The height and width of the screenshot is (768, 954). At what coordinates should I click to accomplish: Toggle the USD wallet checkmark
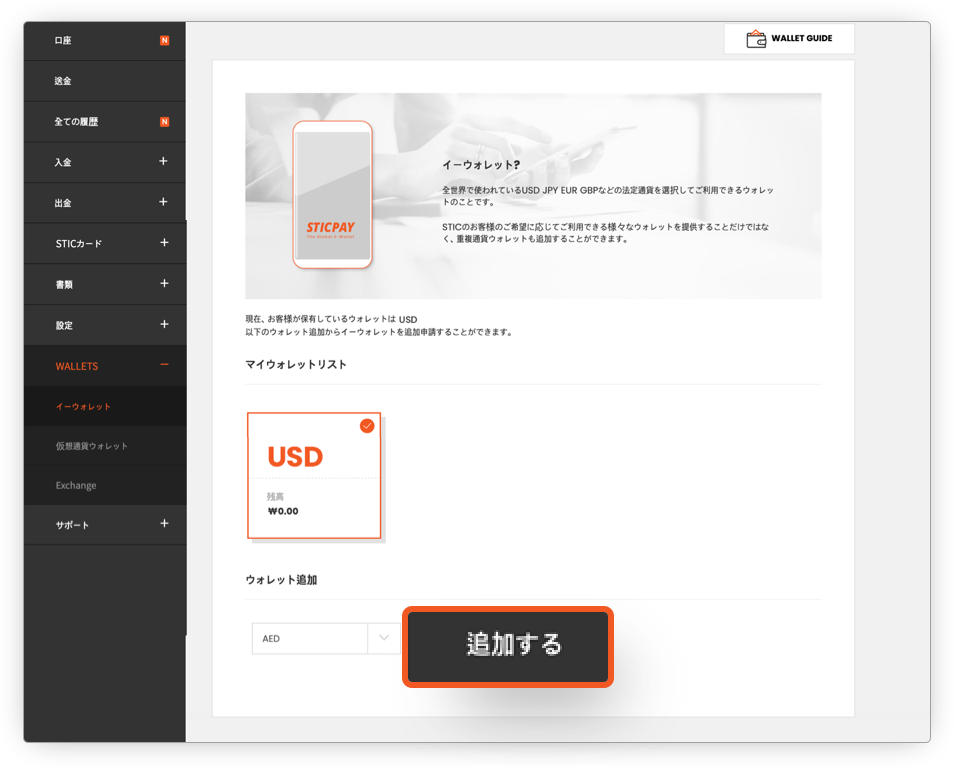pyautogui.click(x=367, y=426)
